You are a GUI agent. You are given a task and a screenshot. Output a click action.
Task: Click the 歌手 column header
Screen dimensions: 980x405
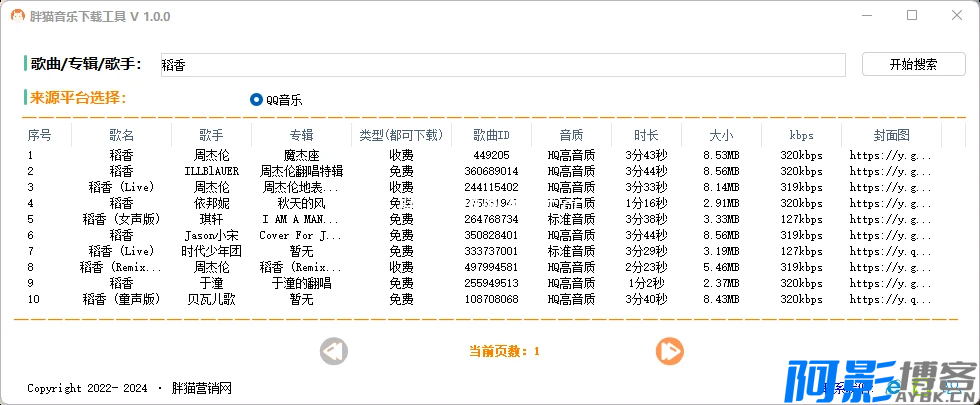coord(211,135)
